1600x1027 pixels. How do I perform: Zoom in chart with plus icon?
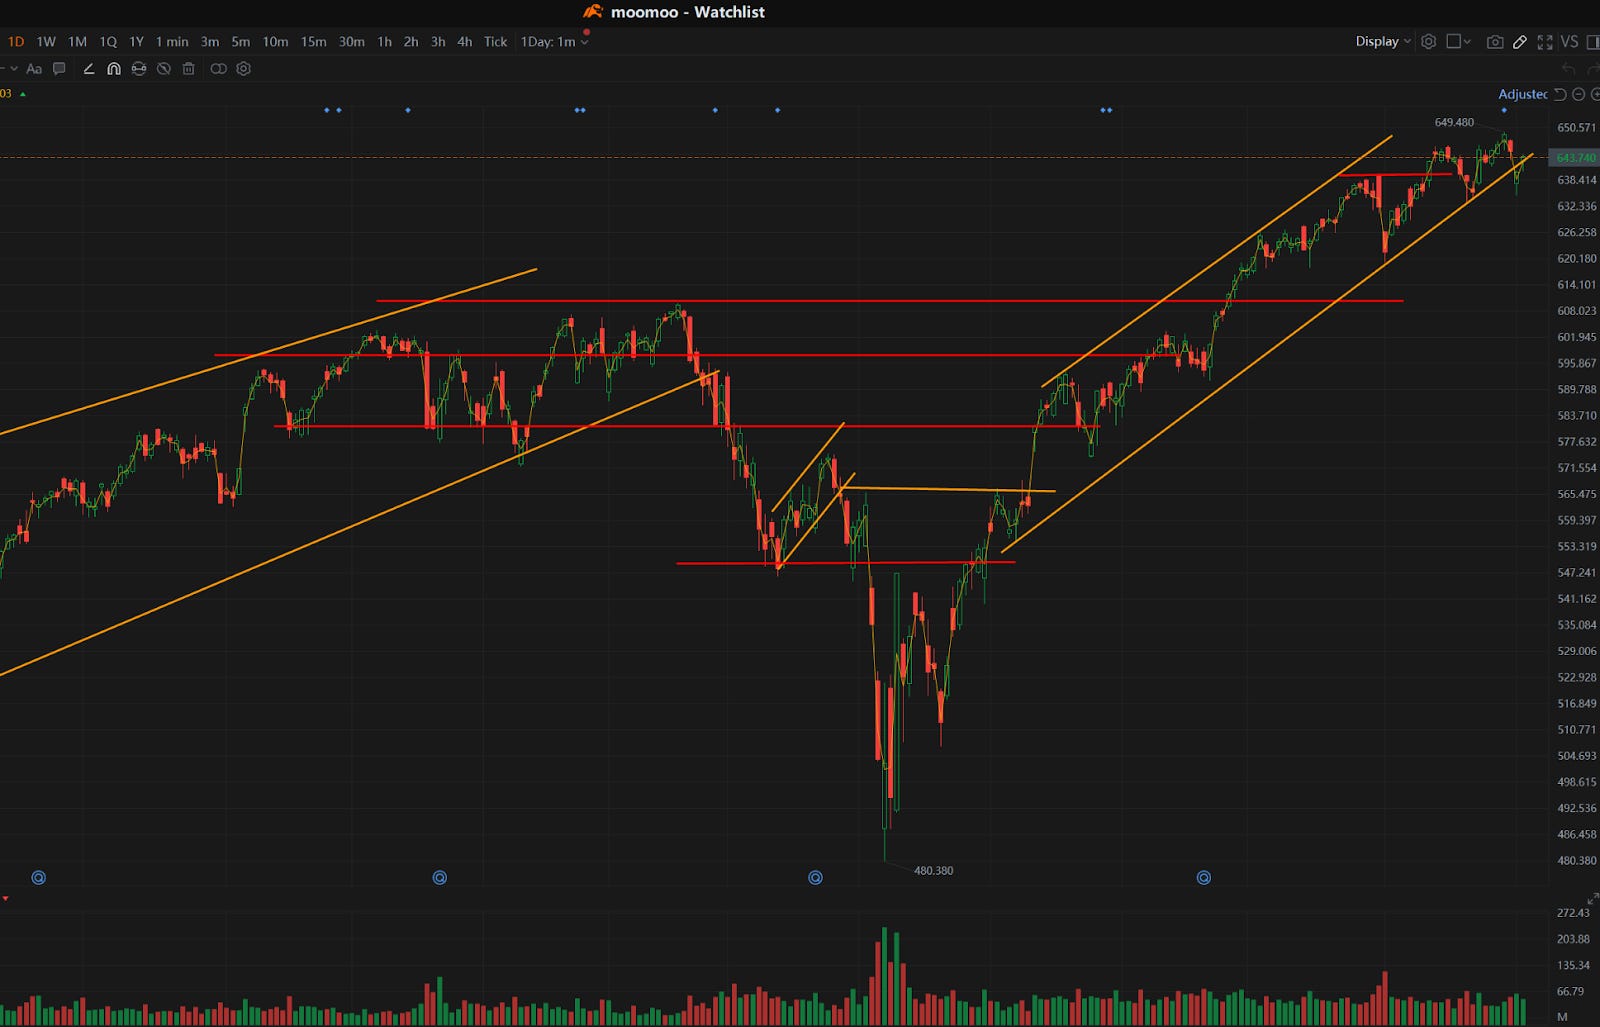tap(1596, 94)
